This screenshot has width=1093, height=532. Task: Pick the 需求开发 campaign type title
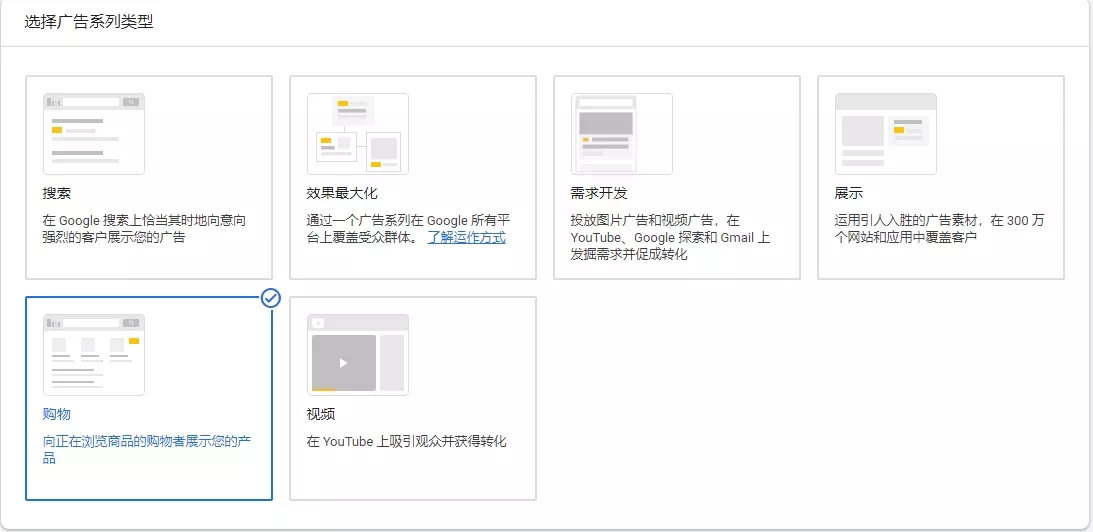click(599, 193)
